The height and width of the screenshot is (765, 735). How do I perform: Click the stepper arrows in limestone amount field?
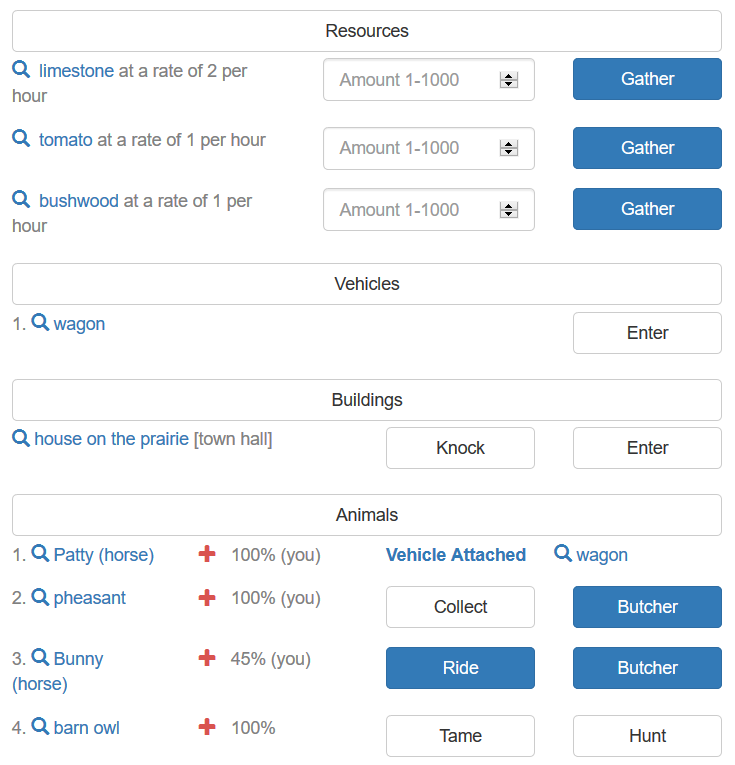(x=509, y=80)
